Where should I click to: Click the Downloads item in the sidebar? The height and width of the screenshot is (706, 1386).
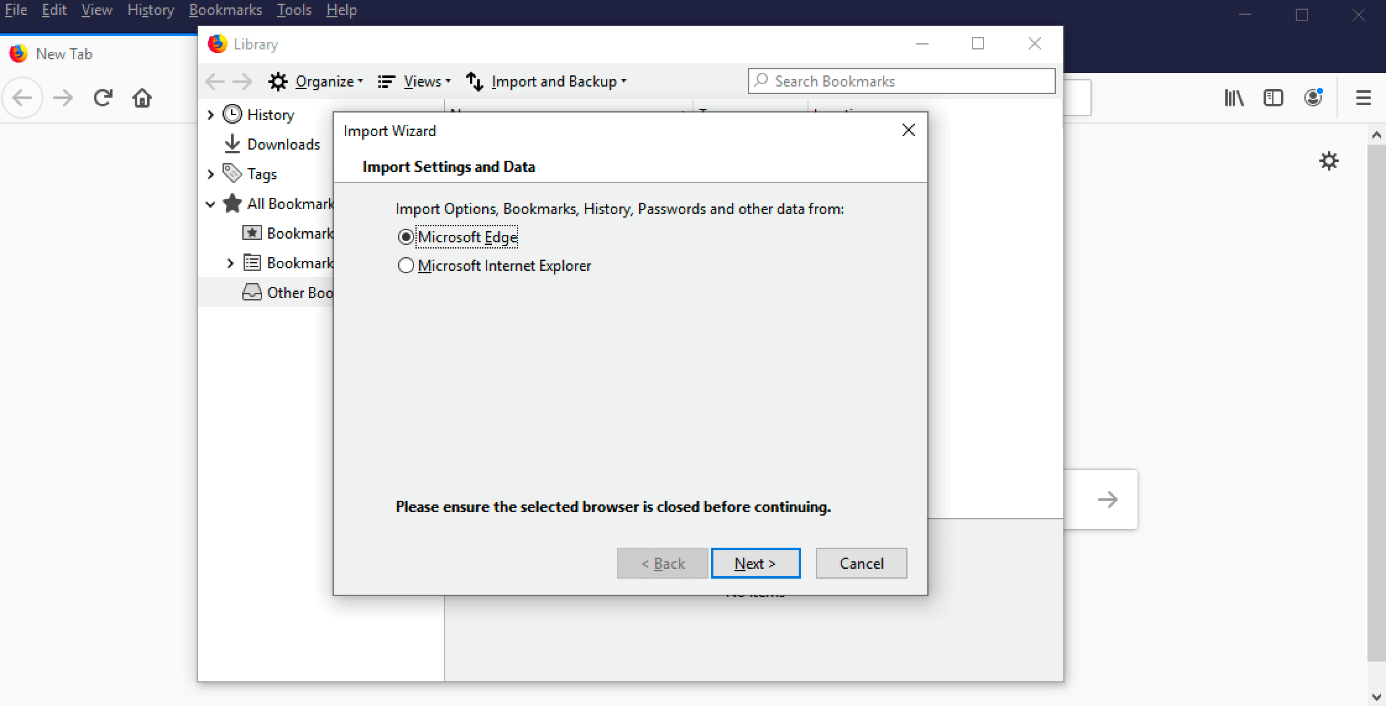pyautogui.click(x=280, y=144)
